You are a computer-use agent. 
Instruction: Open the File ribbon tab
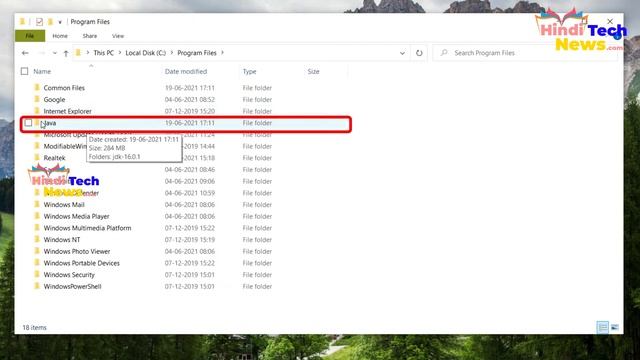point(30,36)
